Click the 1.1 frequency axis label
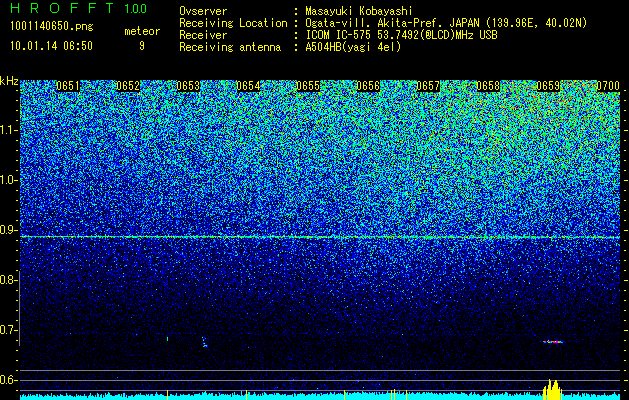 7,130
